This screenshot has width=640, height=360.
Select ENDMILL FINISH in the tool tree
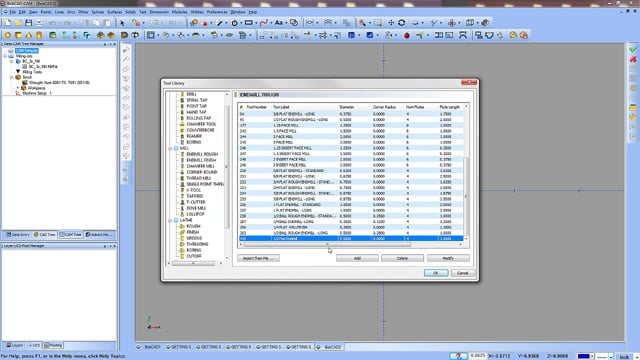(x=201, y=160)
